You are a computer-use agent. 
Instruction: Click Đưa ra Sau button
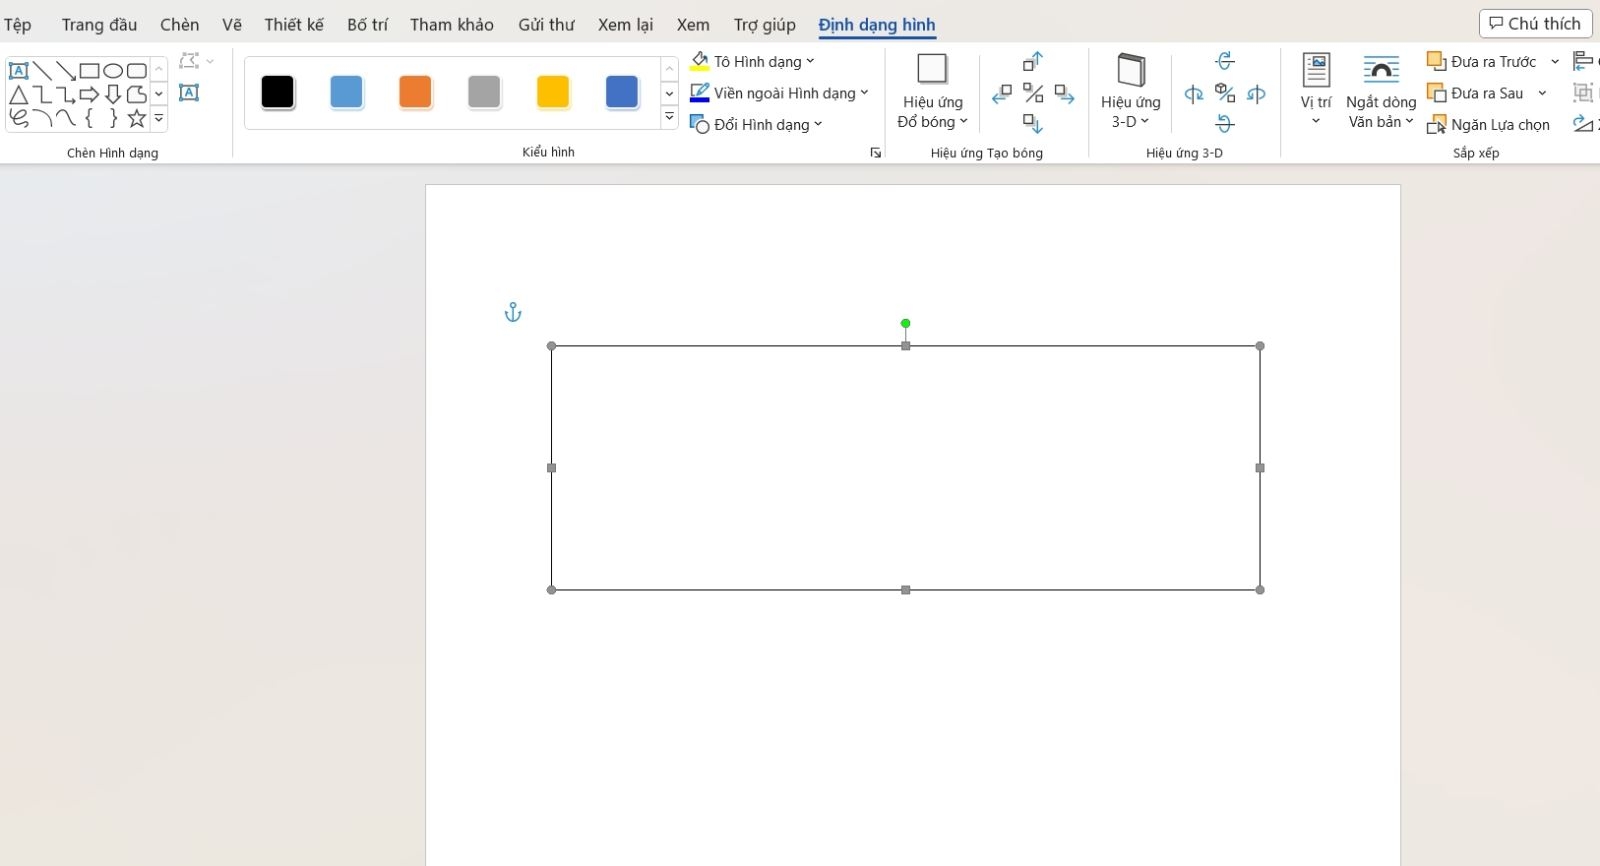pos(1476,93)
